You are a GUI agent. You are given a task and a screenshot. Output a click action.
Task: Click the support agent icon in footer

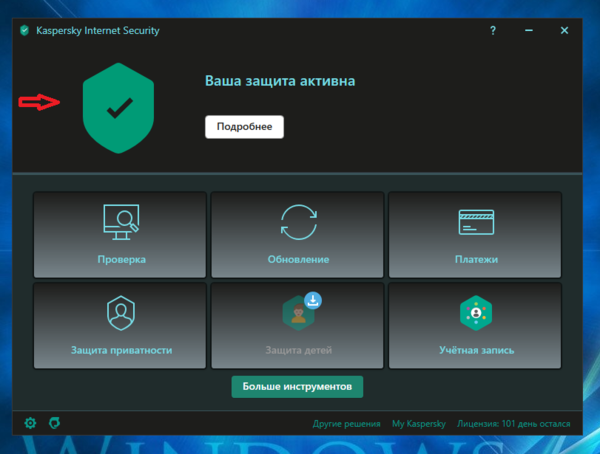[55, 423]
